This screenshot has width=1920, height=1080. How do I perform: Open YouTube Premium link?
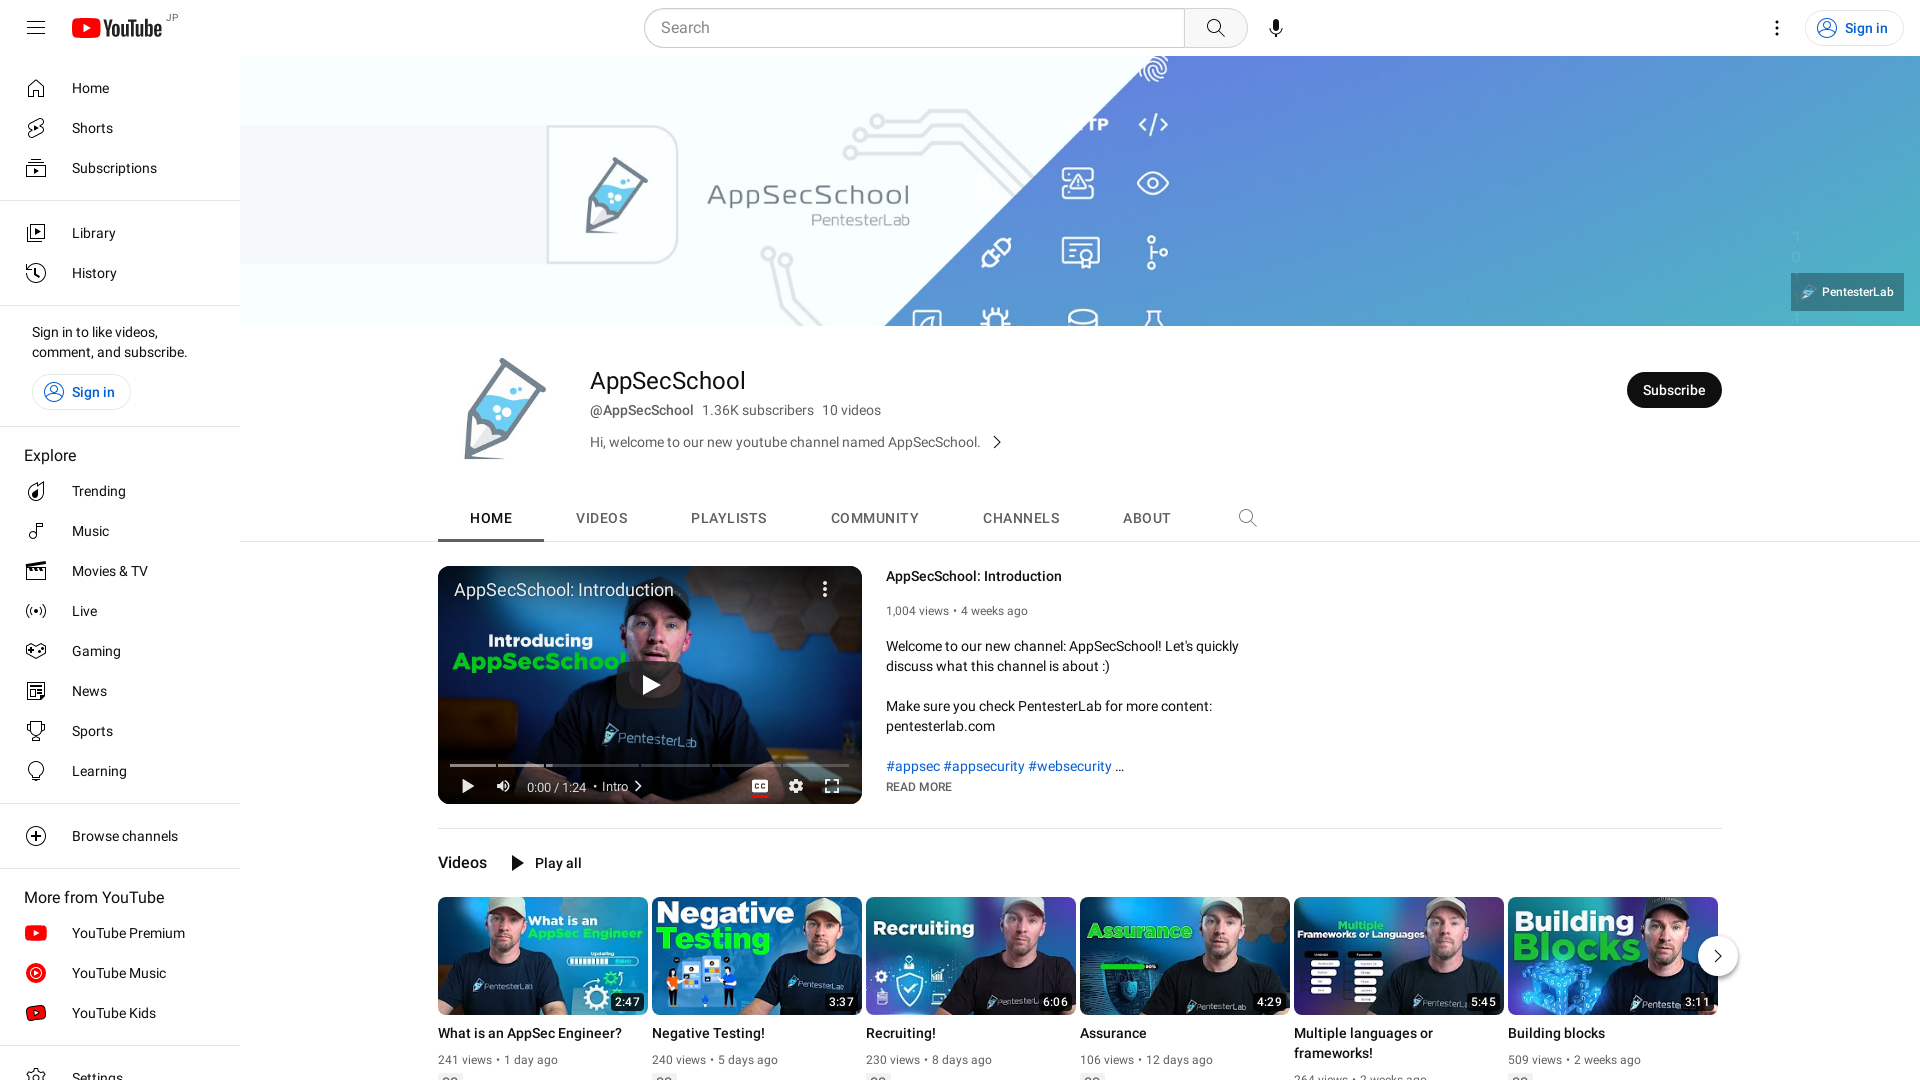click(x=120, y=933)
